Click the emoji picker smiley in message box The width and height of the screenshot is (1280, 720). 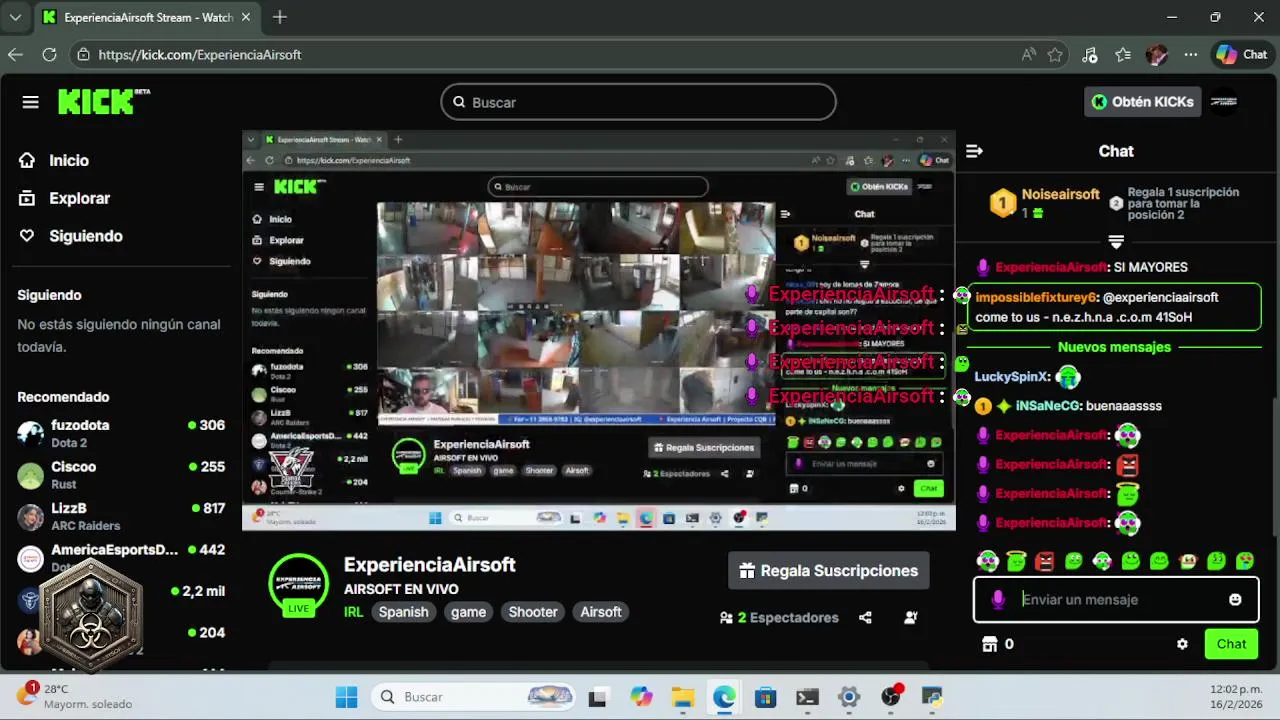point(1235,599)
